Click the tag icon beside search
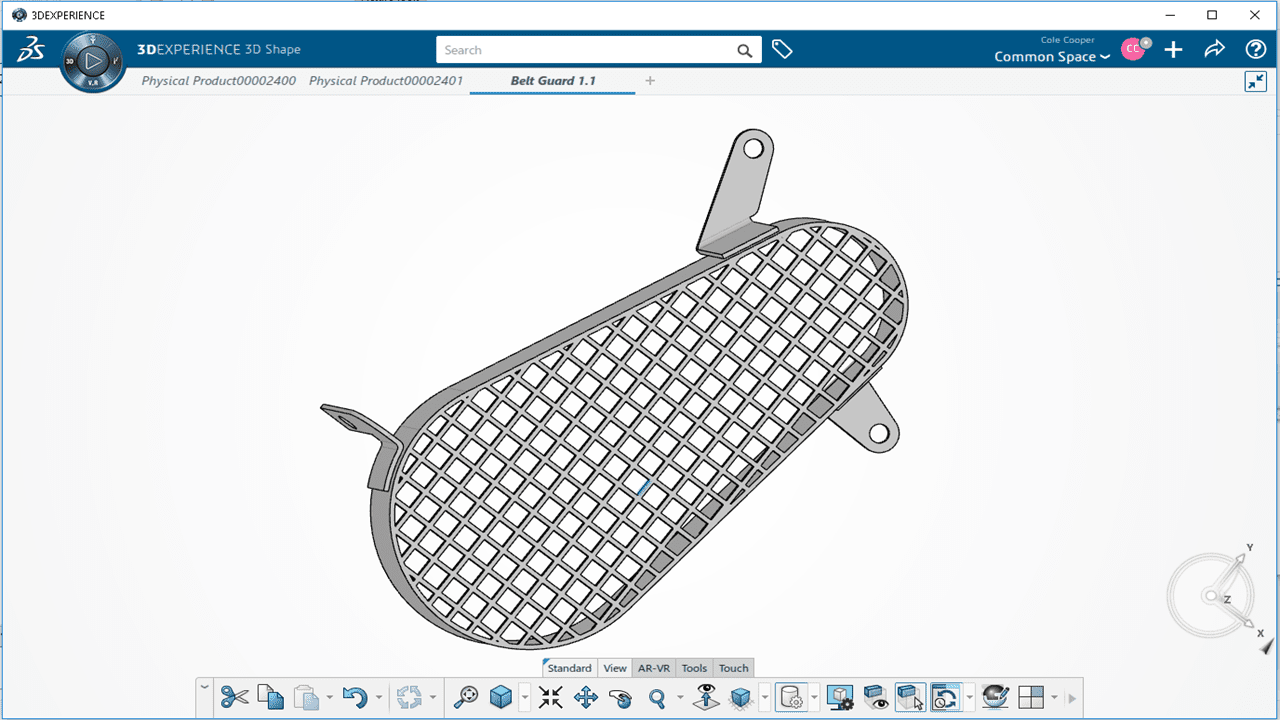The width and height of the screenshot is (1280, 720). click(x=782, y=50)
